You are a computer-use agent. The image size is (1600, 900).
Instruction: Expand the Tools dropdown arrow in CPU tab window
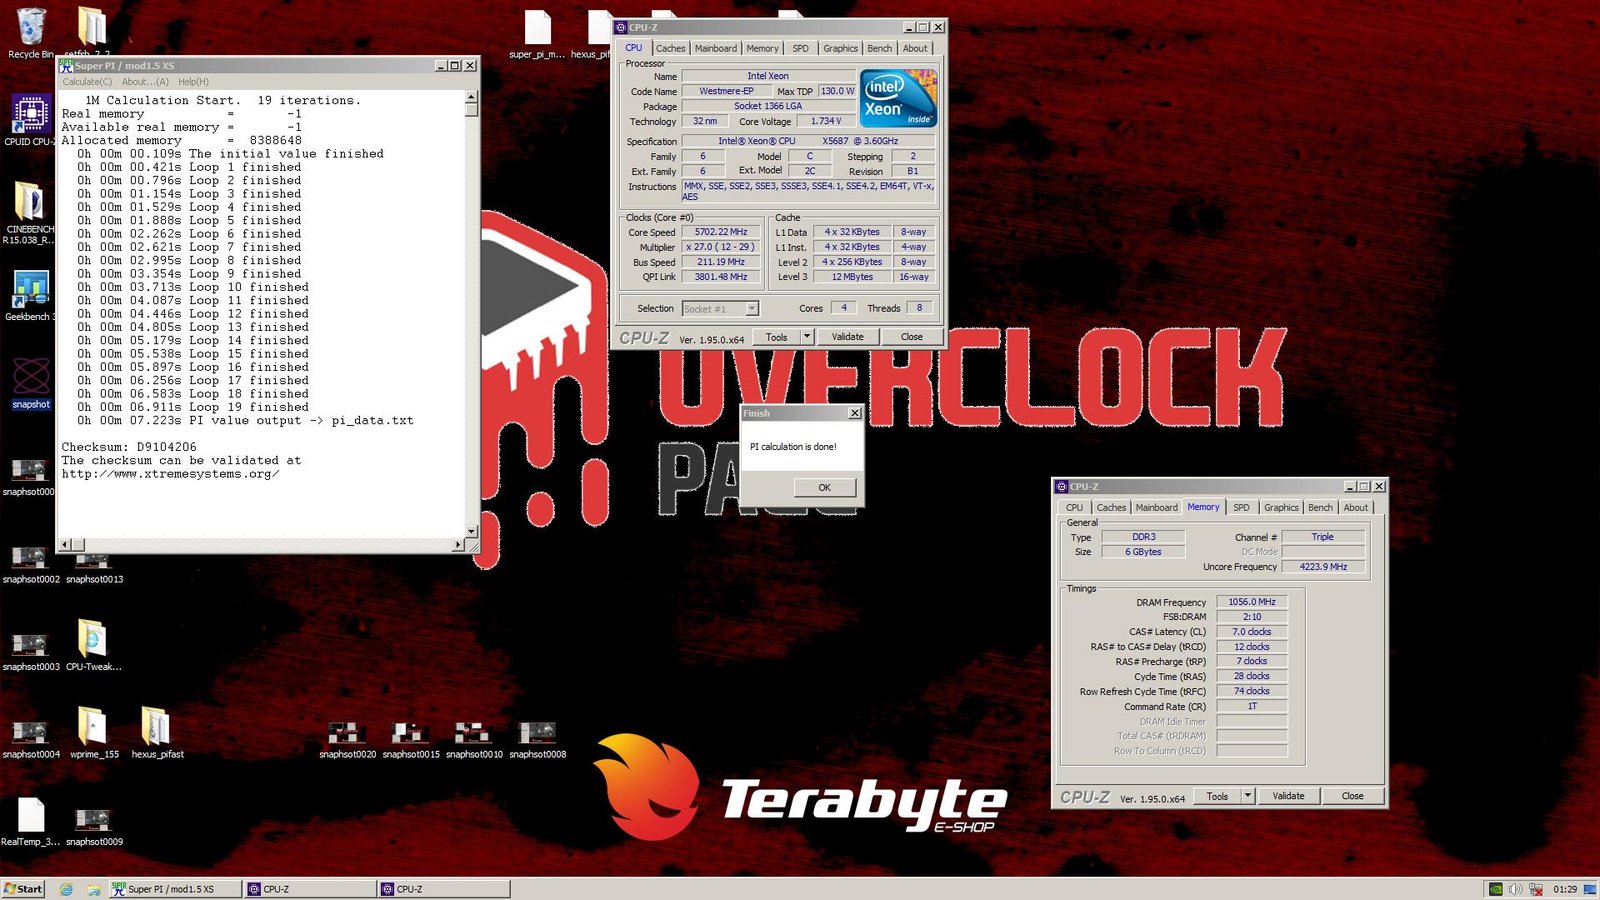[807, 337]
